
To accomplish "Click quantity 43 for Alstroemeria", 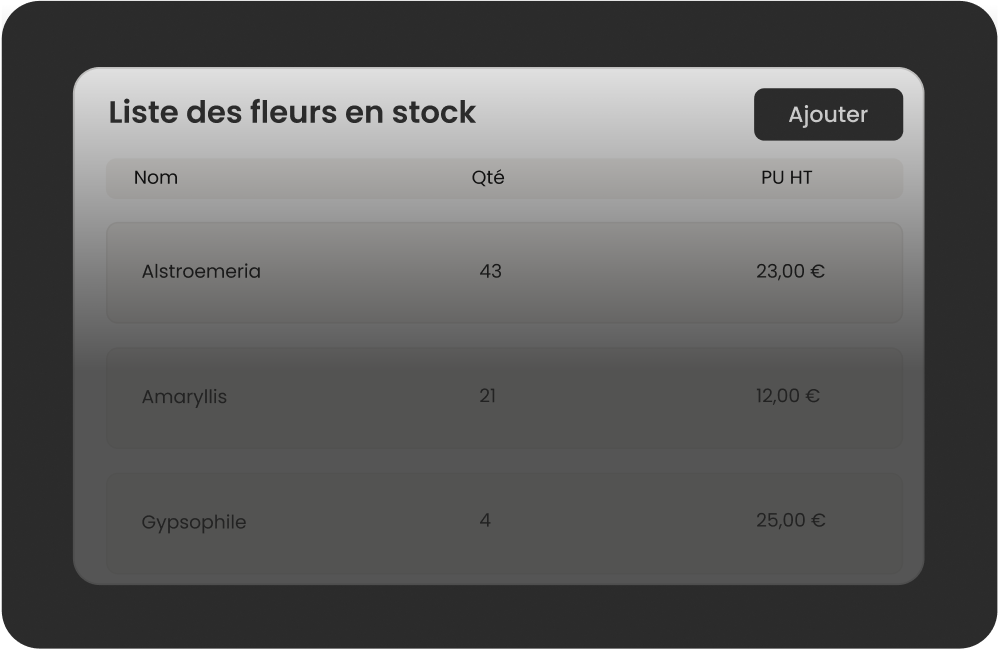I will (x=491, y=272).
